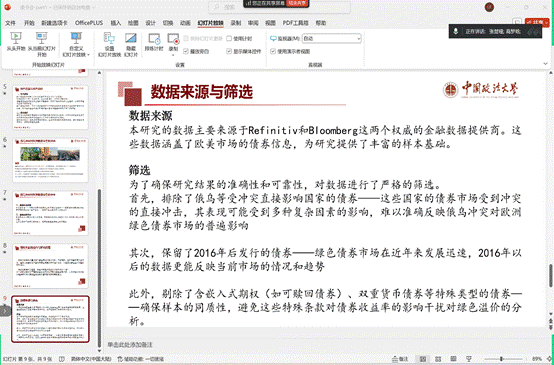Open the Monitor (监视器) dropdown
The height and width of the screenshot is (365, 554).
point(332,38)
